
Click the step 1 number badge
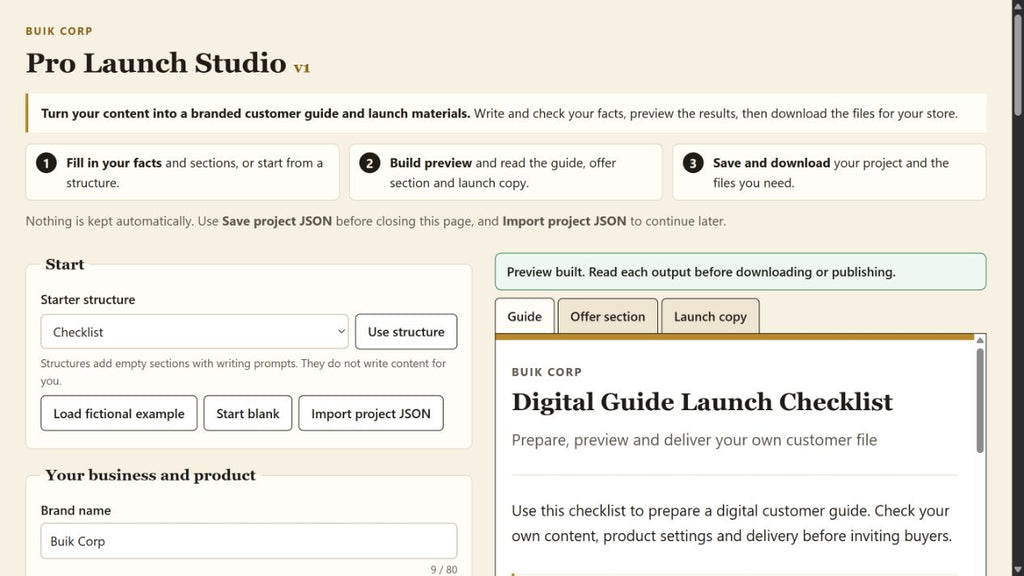point(46,163)
